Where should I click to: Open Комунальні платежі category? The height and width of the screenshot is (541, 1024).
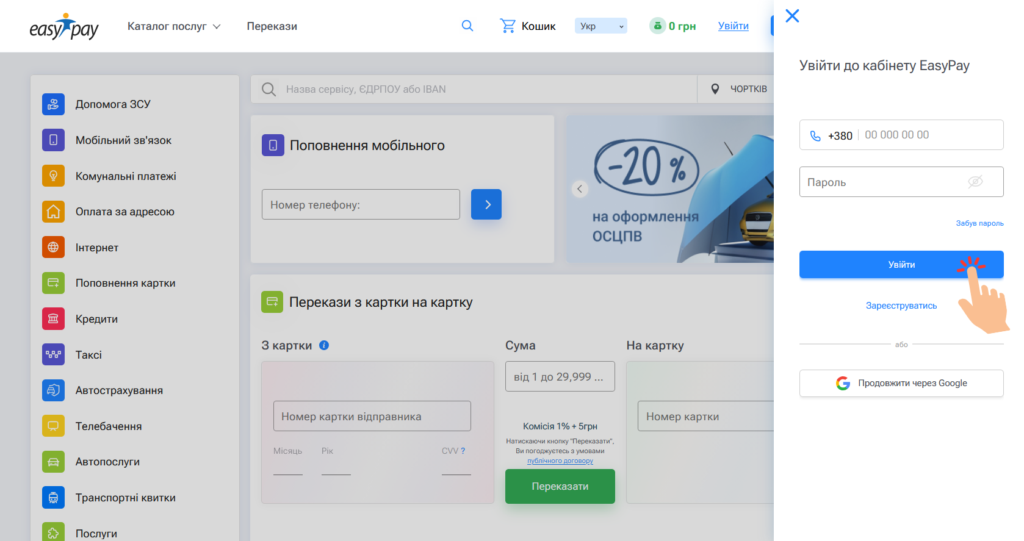click(125, 176)
